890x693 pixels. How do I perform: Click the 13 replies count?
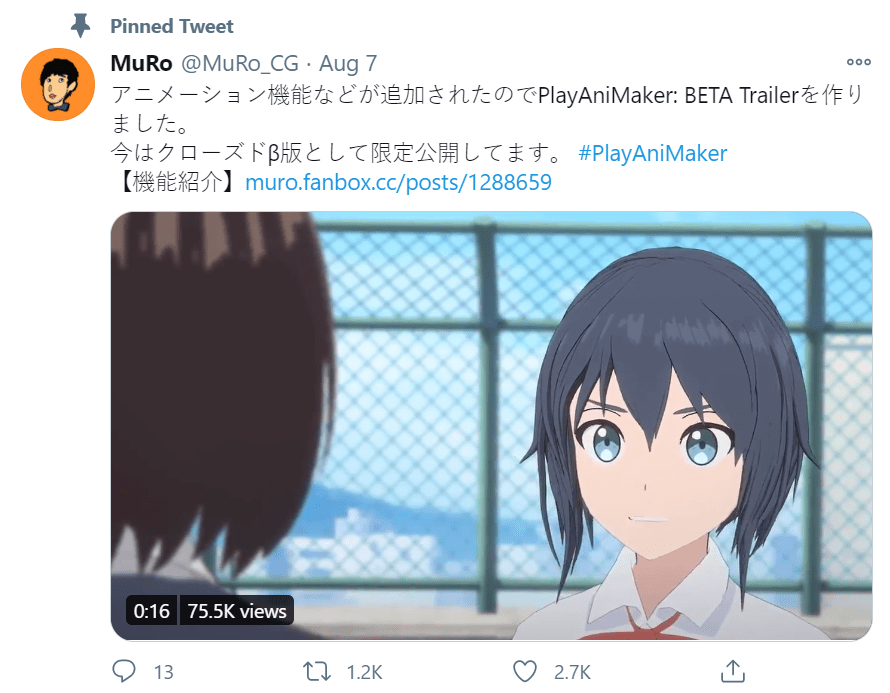click(163, 673)
